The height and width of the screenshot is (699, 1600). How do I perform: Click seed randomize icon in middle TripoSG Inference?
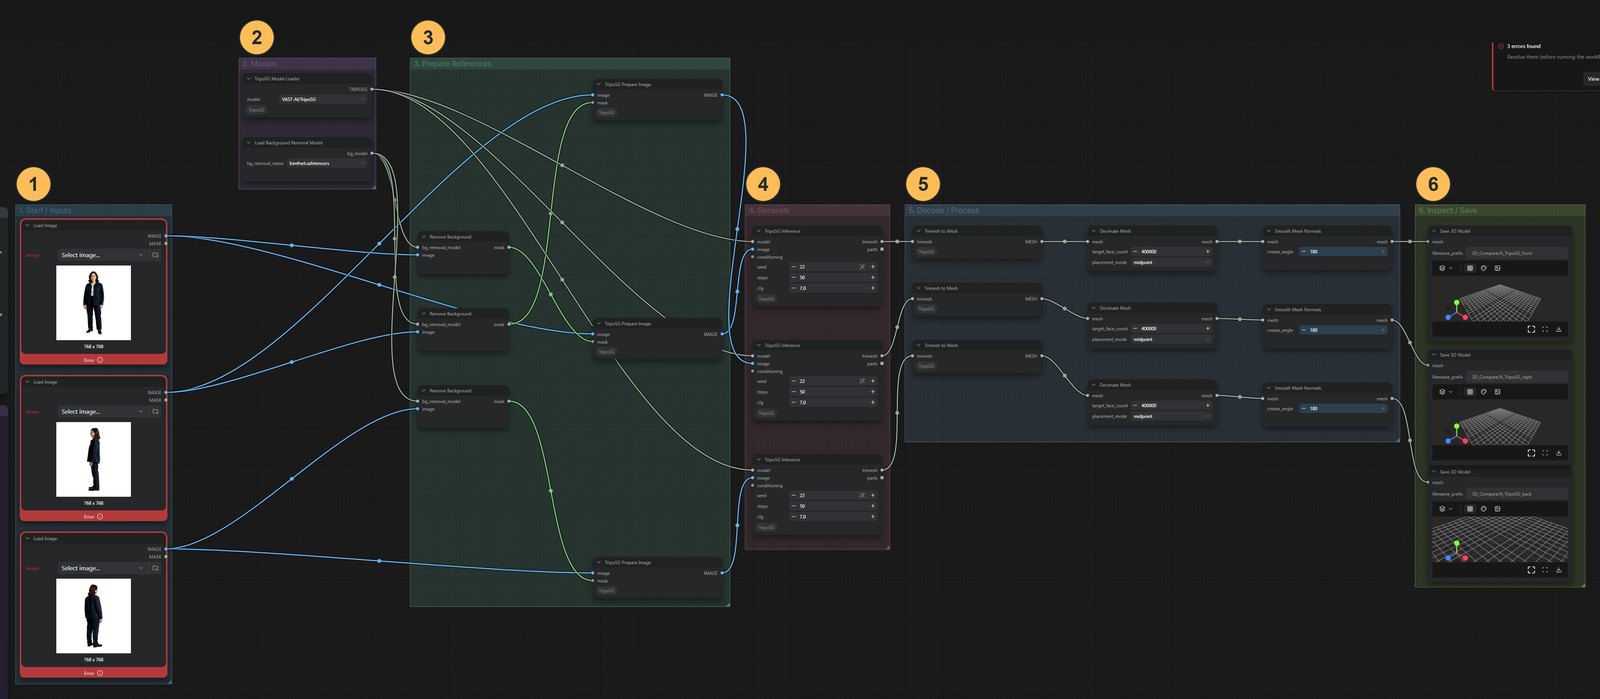[x=862, y=381]
